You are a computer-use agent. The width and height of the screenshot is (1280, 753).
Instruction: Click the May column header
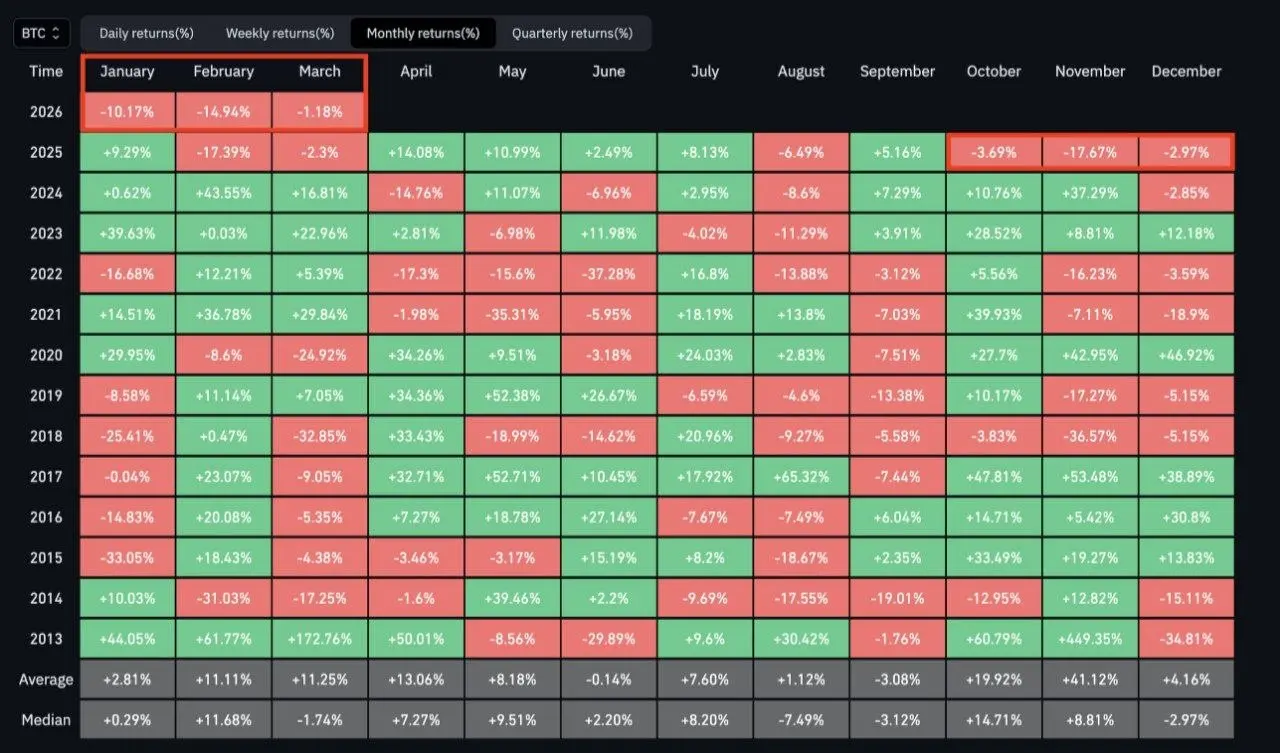point(512,71)
